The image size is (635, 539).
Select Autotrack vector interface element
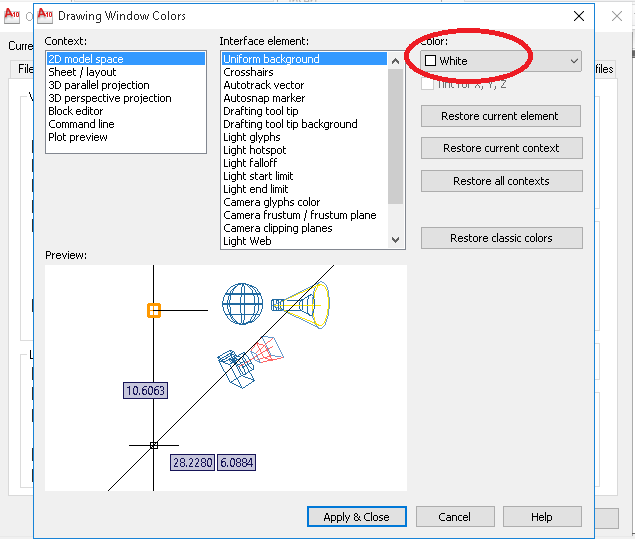(x=304, y=85)
